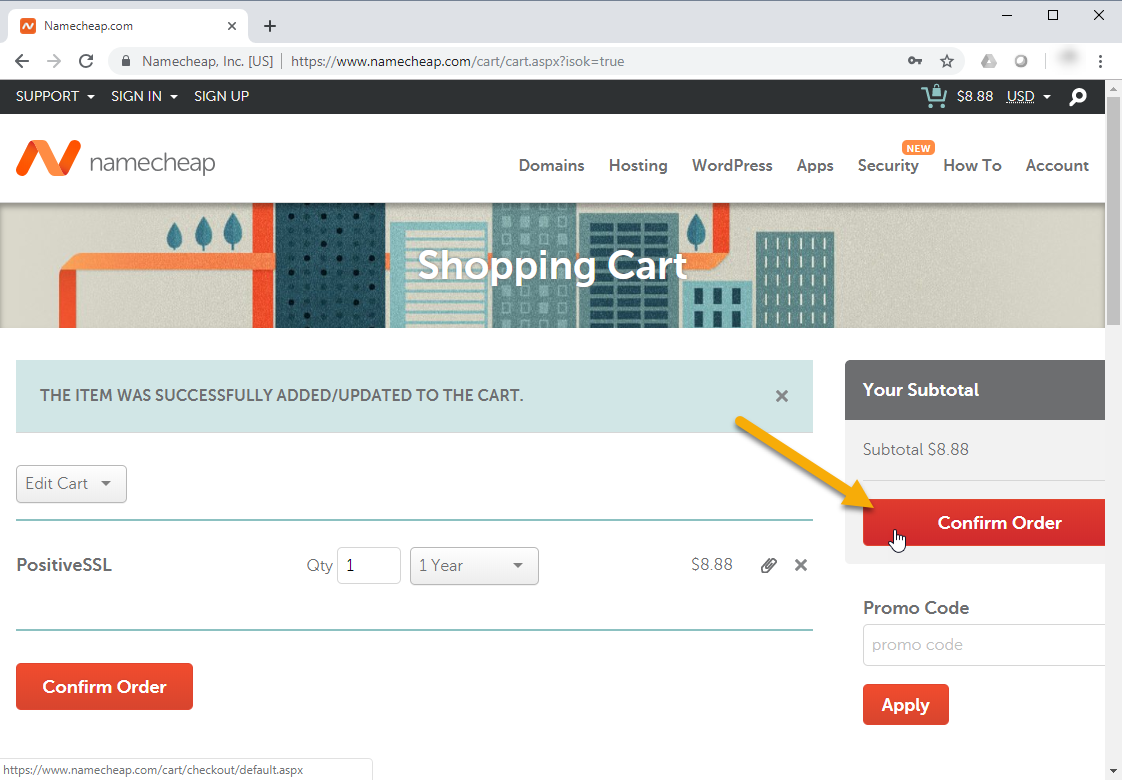1122x780 pixels.
Task: Click the browser back arrow
Action: (x=22, y=62)
